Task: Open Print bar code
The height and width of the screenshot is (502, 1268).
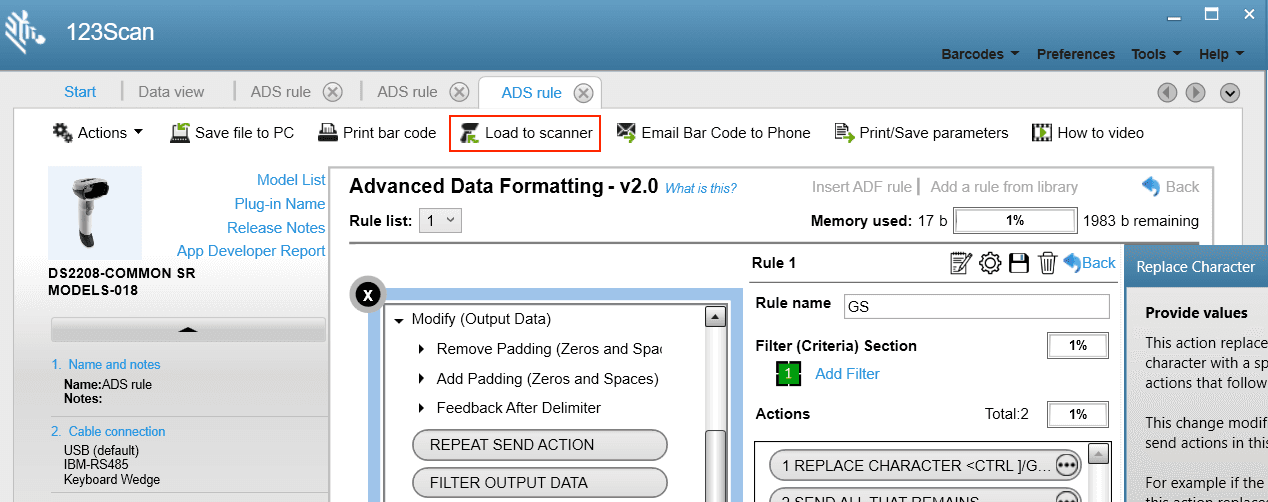Action: coord(377,133)
